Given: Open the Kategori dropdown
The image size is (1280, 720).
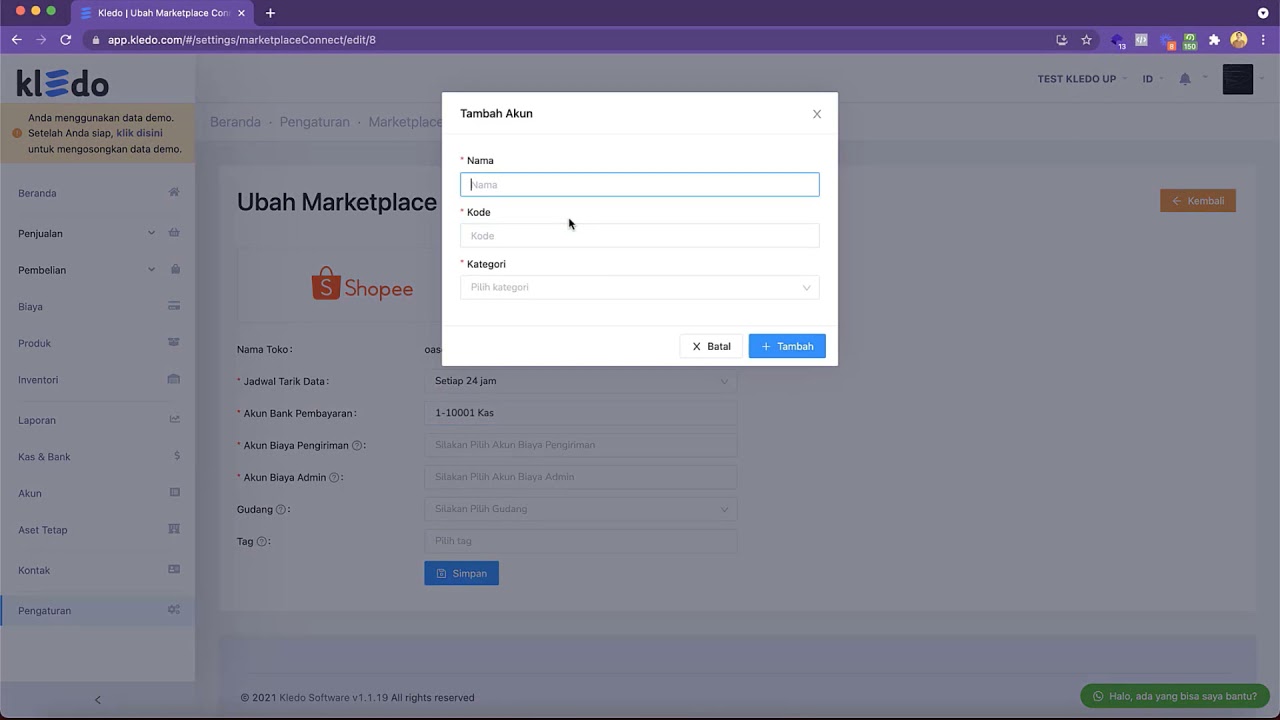Looking at the screenshot, I should tap(640, 288).
